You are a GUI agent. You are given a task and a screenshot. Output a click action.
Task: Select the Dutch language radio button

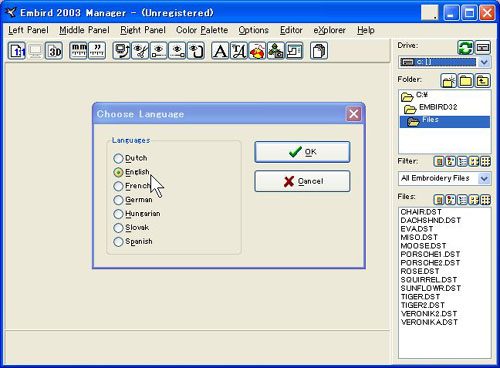(x=118, y=158)
